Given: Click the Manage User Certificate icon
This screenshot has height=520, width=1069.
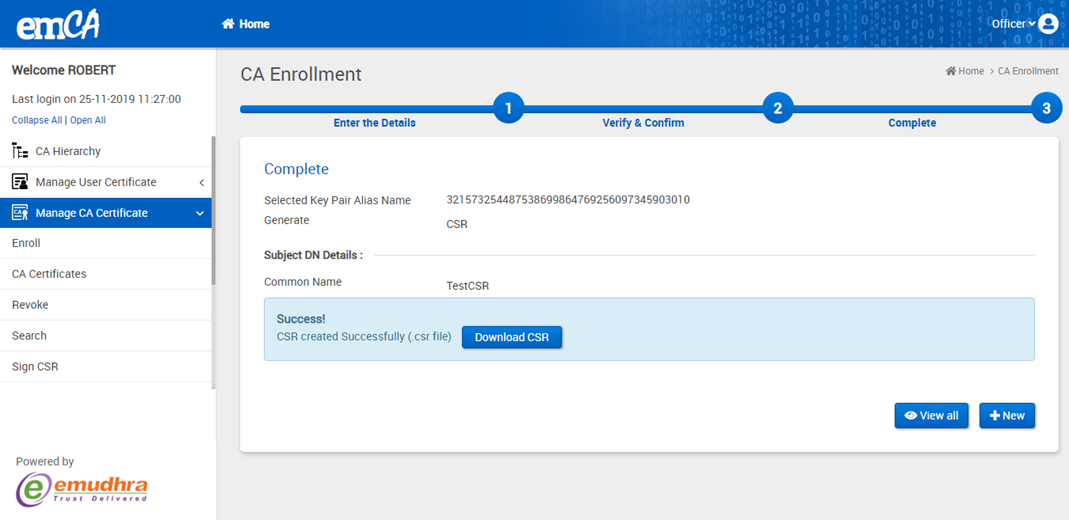Looking at the screenshot, I should pos(19,182).
